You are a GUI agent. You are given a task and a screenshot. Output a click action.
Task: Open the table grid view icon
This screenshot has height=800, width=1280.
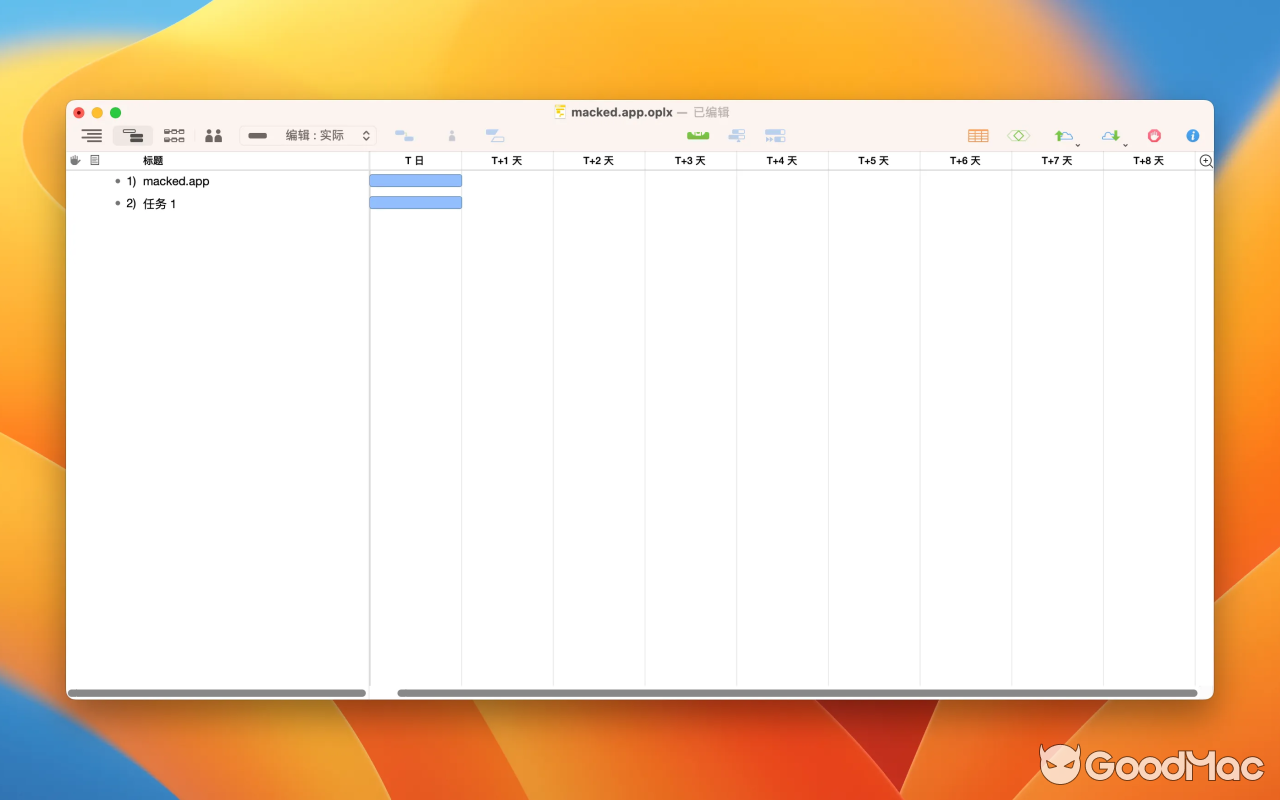(978, 135)
